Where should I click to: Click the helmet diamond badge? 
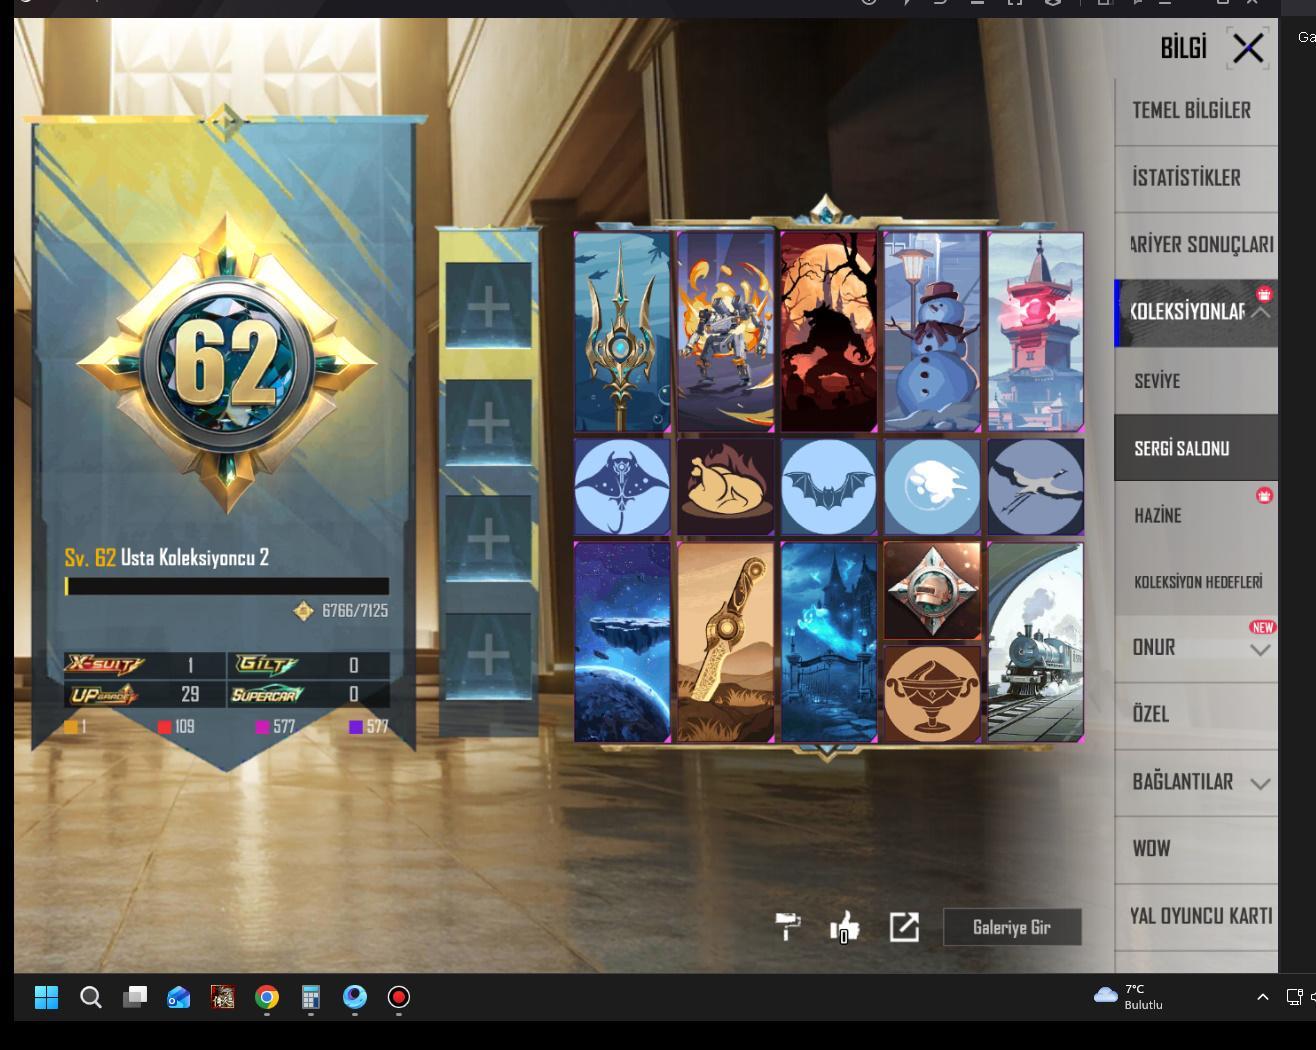coord(932,590)
